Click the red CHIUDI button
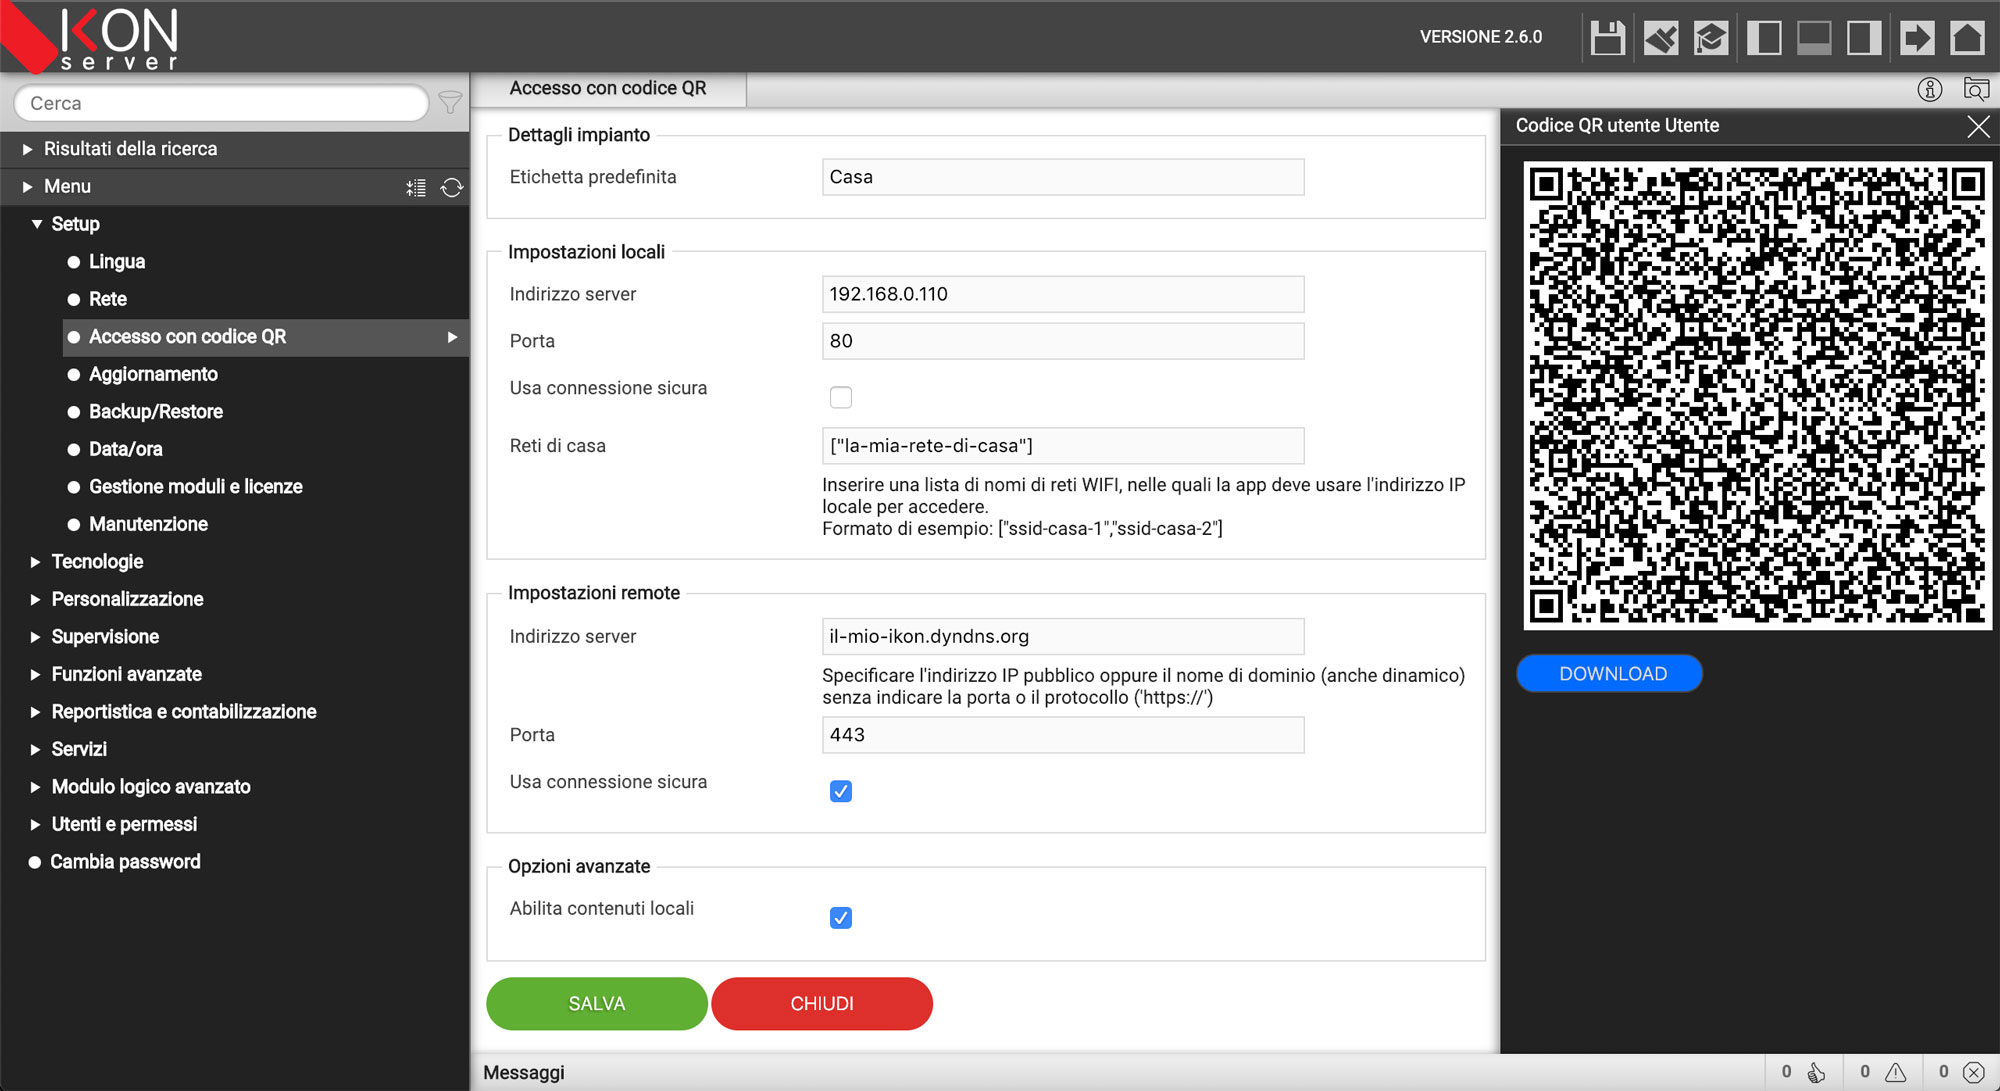The image size is (2000, 1091). tap(822, 1003)
